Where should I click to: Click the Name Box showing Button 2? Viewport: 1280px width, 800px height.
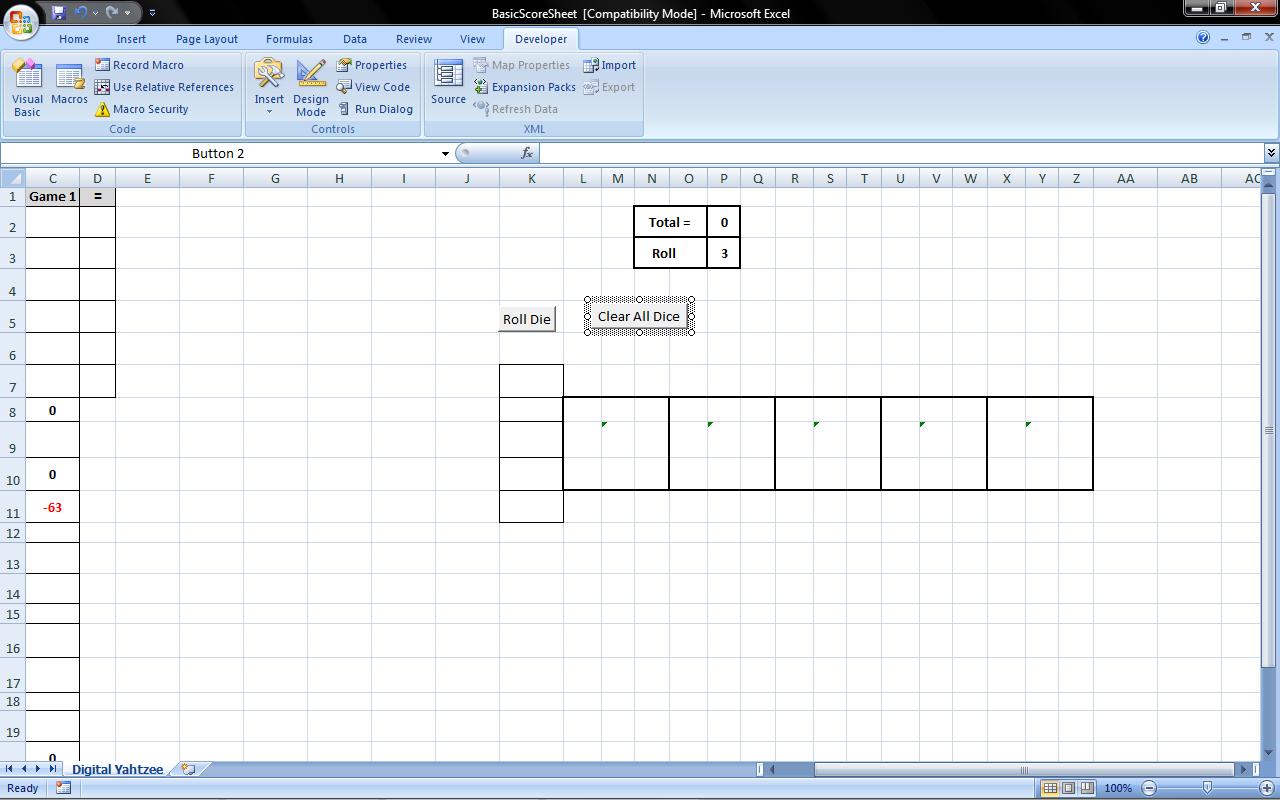(218, 153)
